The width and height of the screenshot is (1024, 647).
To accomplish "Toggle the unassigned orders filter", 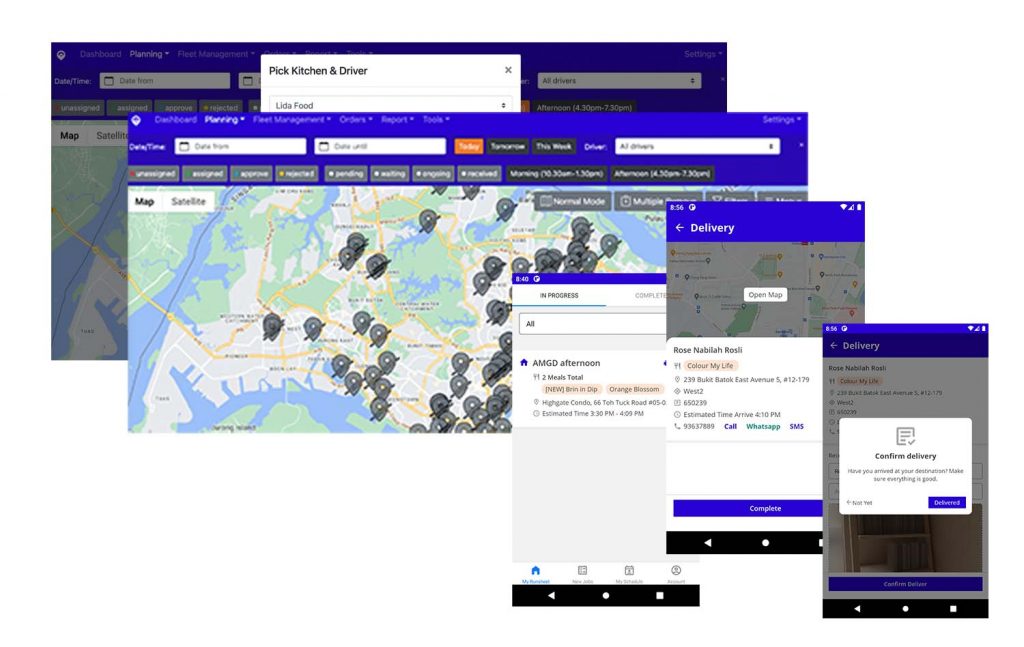I will pyautogui.click(x=155, y=173).
